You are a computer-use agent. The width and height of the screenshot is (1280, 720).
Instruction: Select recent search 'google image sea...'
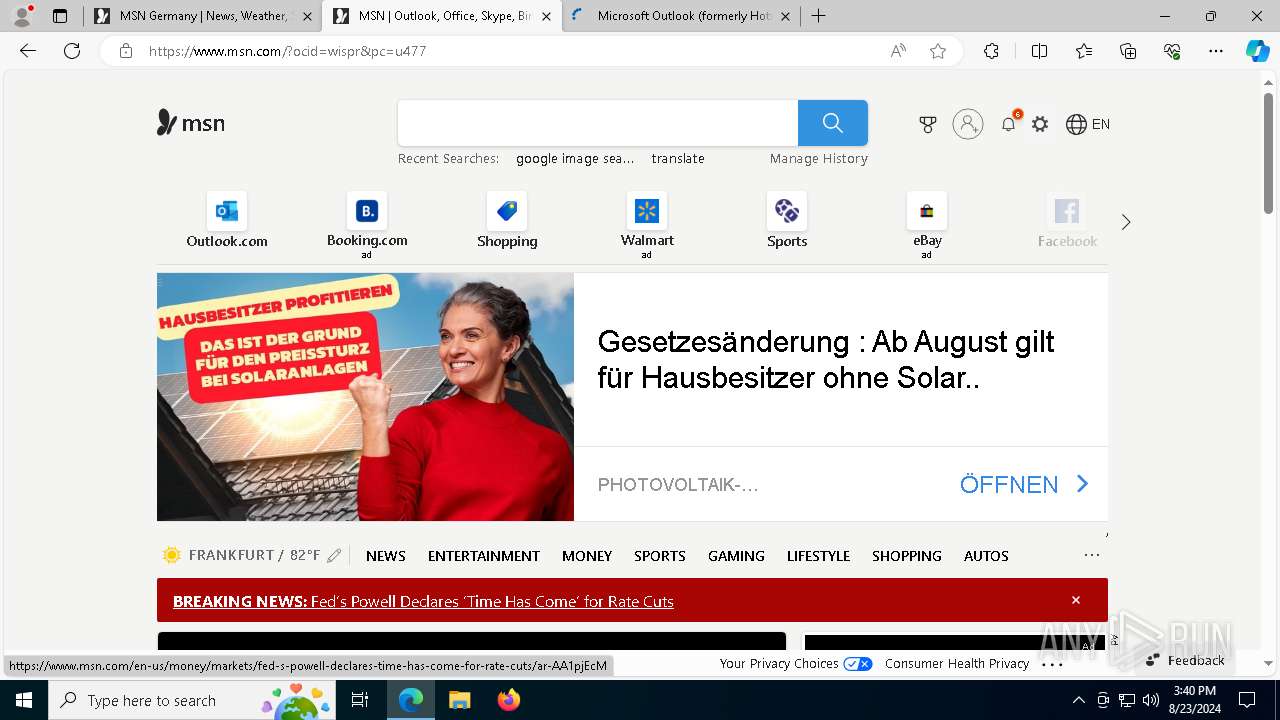(575, 158)
